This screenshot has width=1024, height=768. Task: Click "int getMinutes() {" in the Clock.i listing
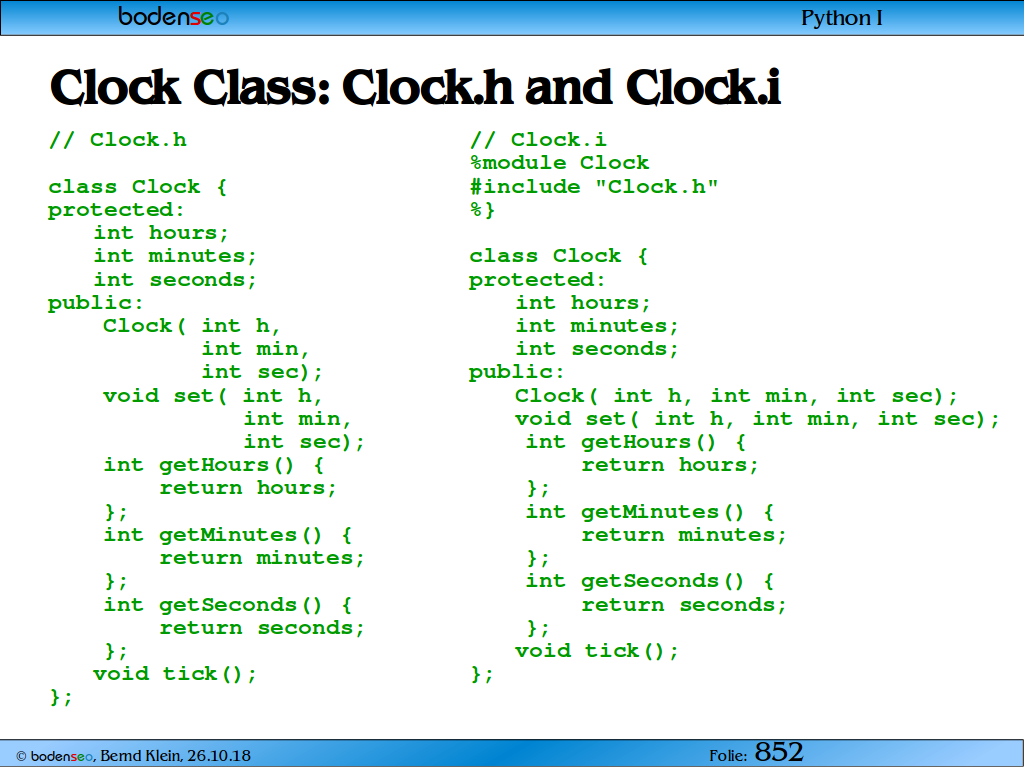650,511
